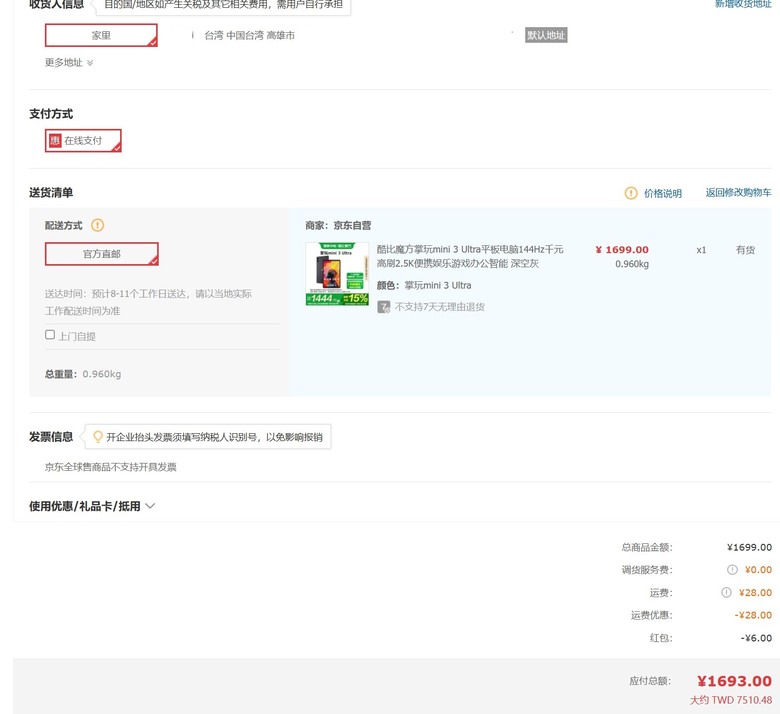Viewport: 780px width, 714px height.
Task: Open 价格说明 link
Action: coord(663,194)
